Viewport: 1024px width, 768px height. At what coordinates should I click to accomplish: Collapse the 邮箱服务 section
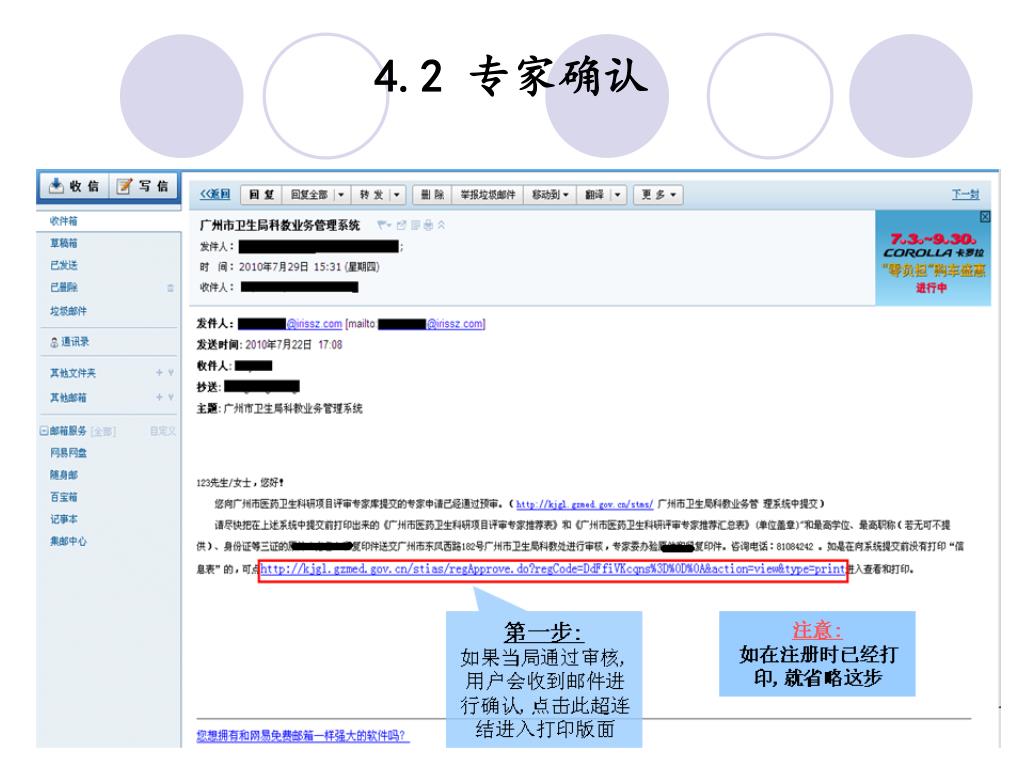pyautogui.click(x=44, y=430)
